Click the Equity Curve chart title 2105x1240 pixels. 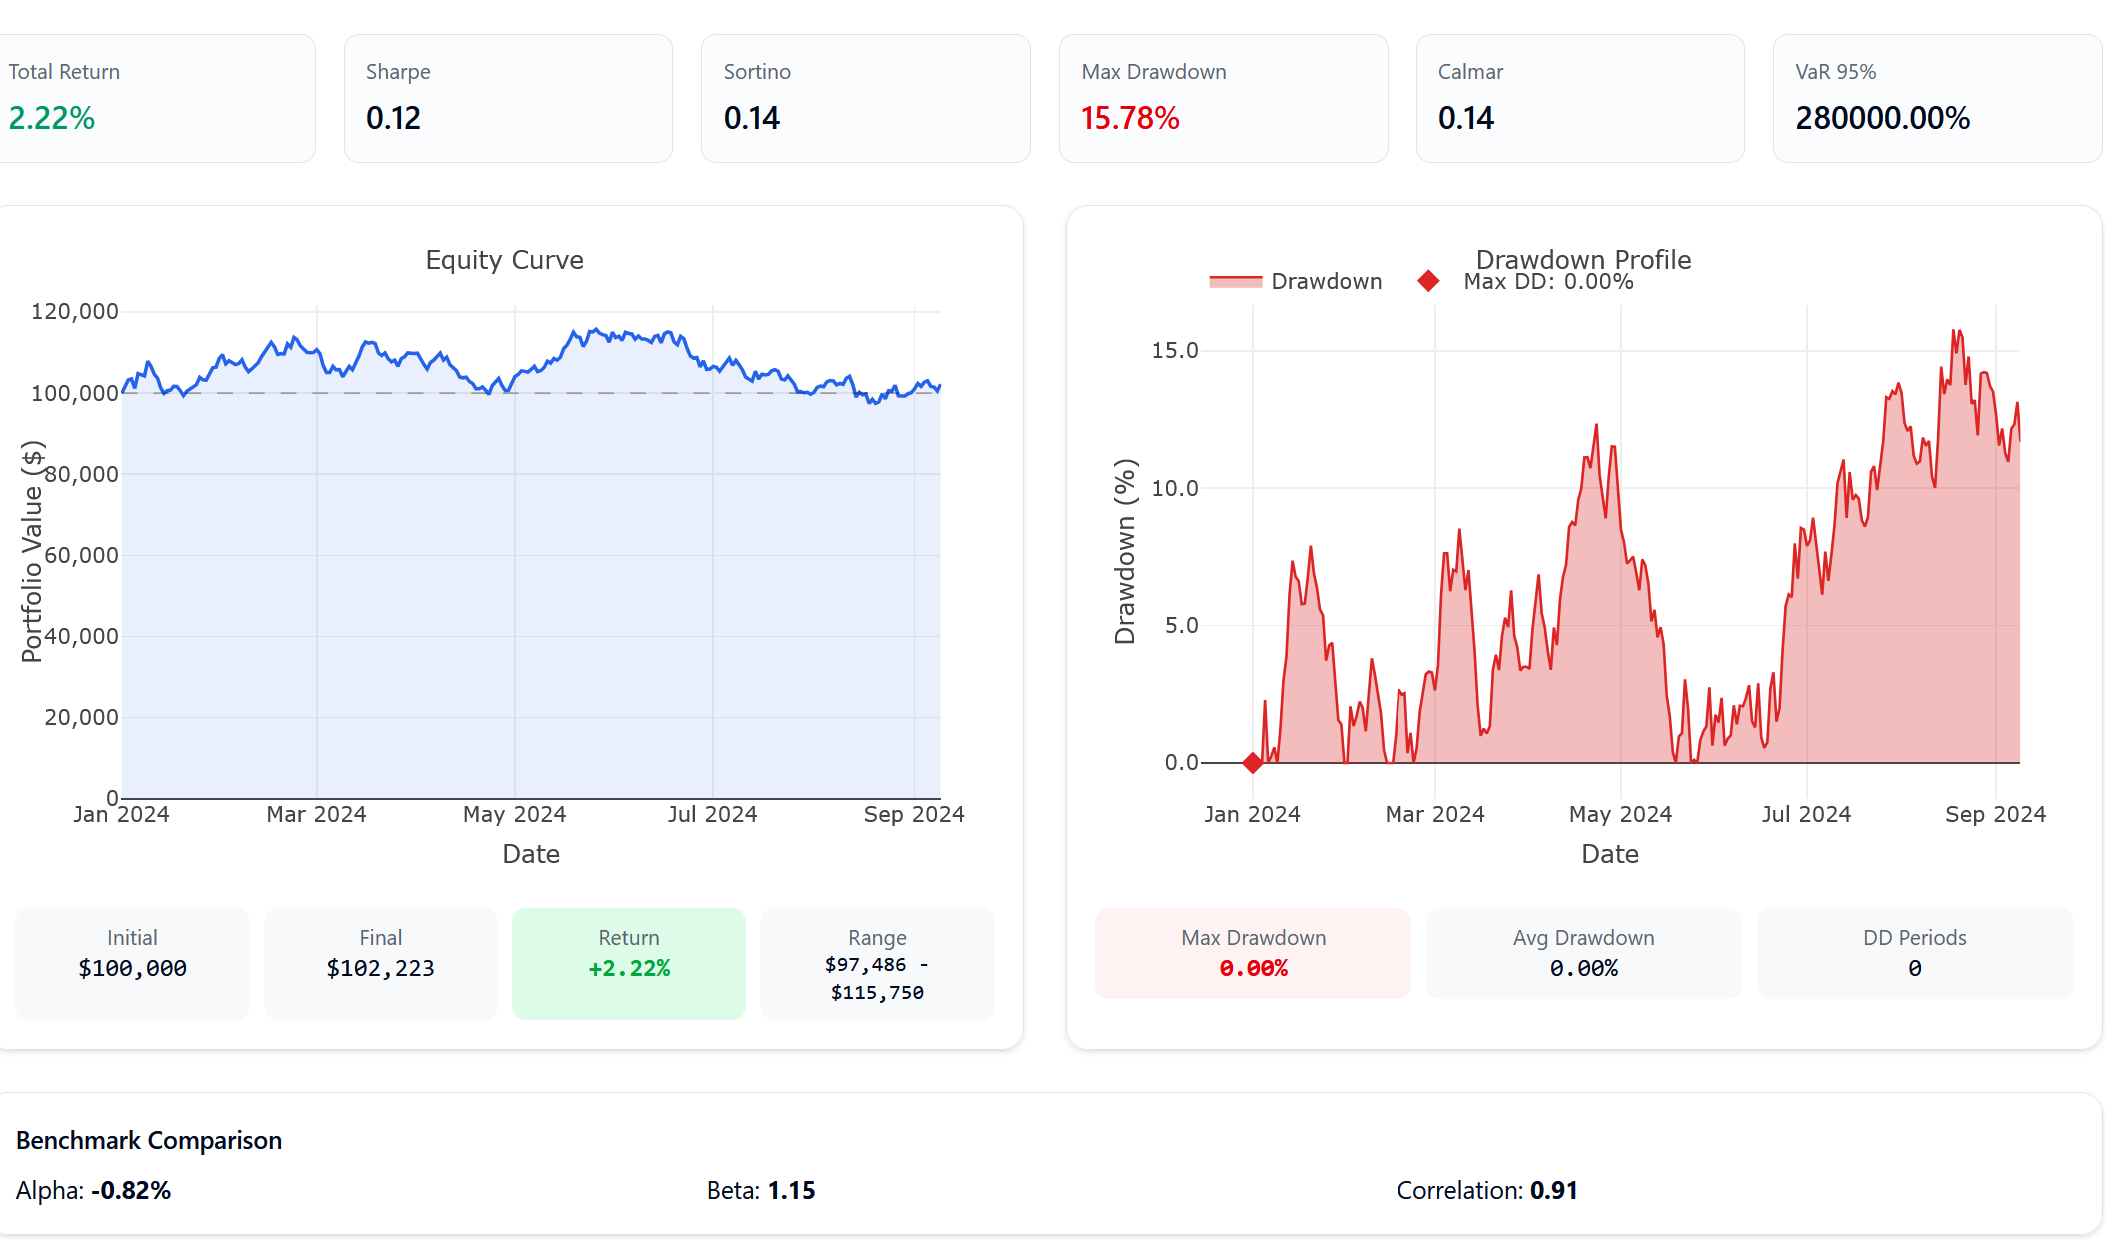(x=504, y=260)
